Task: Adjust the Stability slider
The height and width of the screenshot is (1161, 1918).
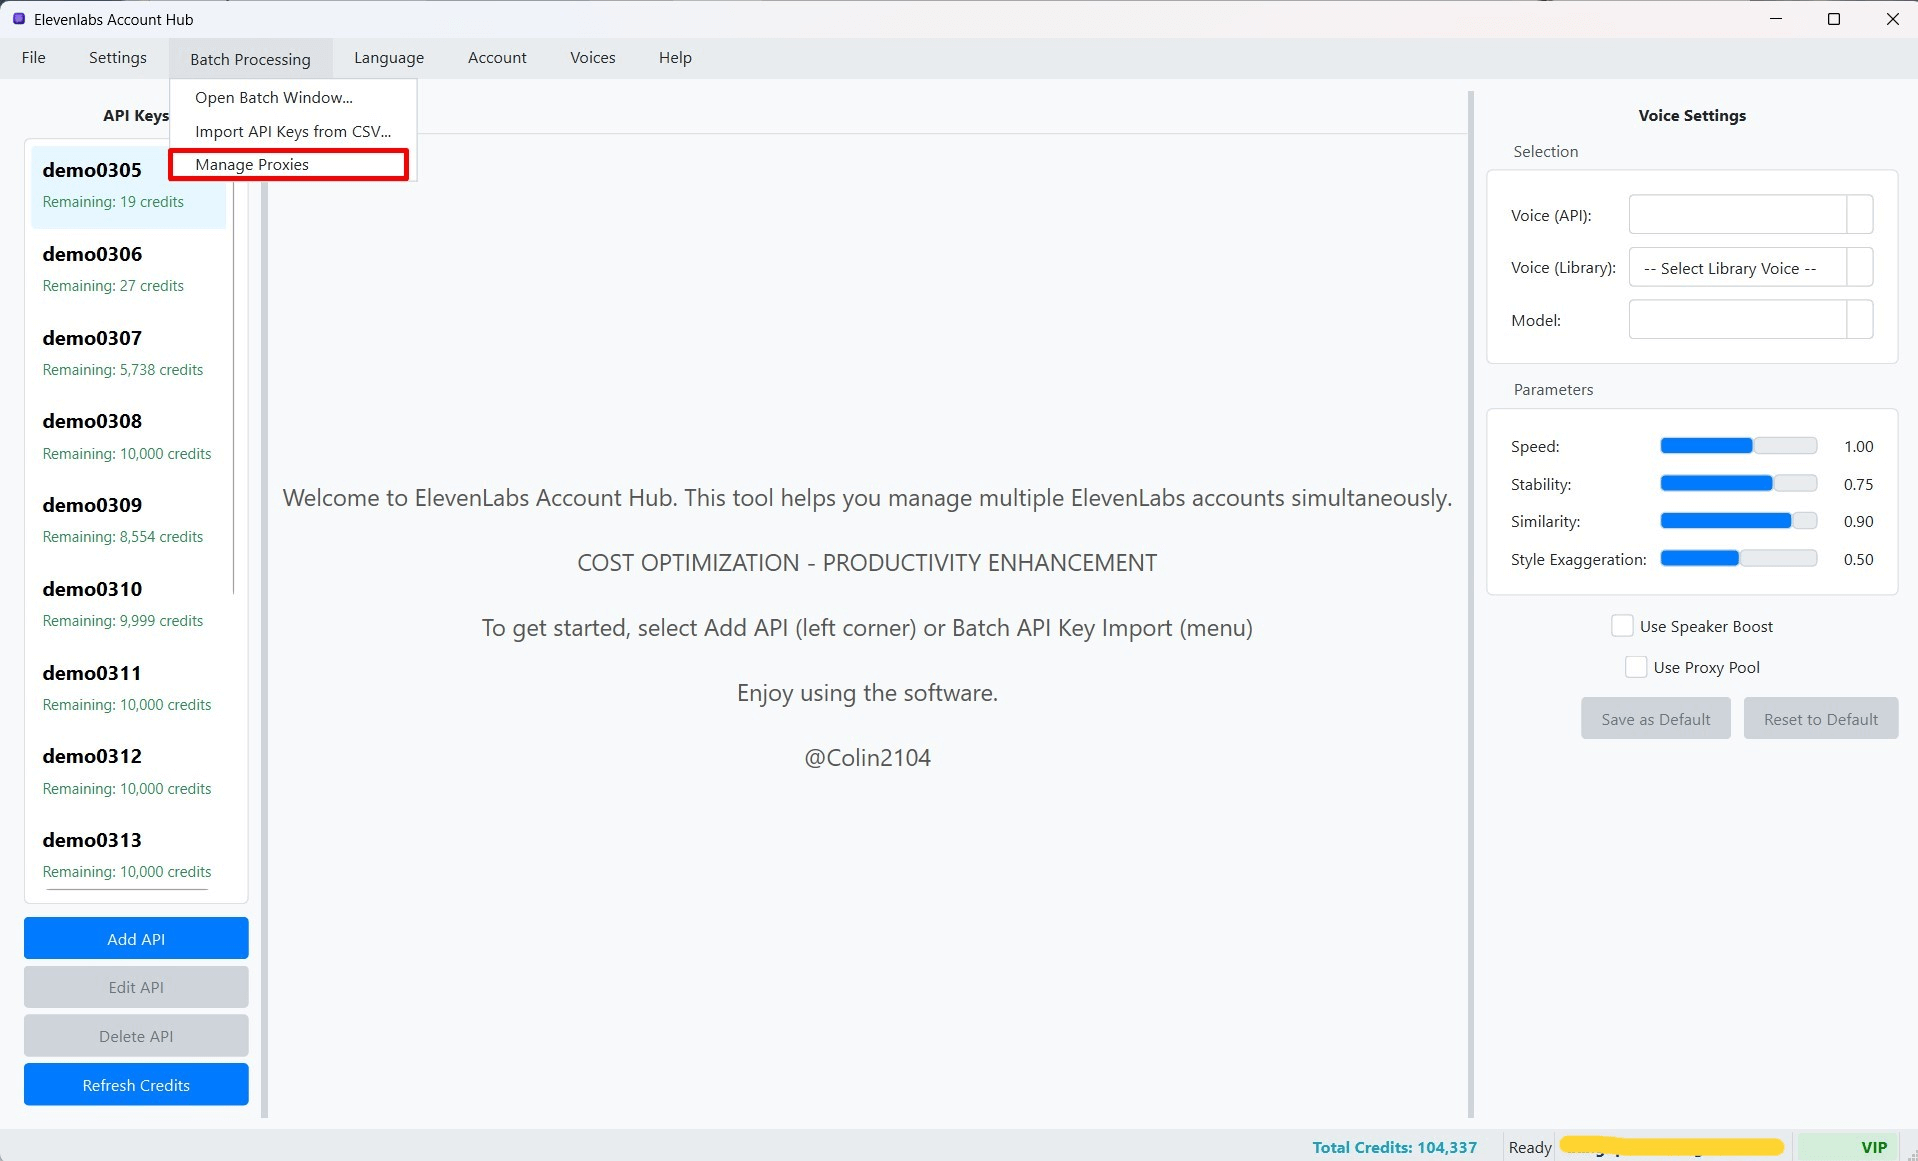Action: [x=1738, y=484]
